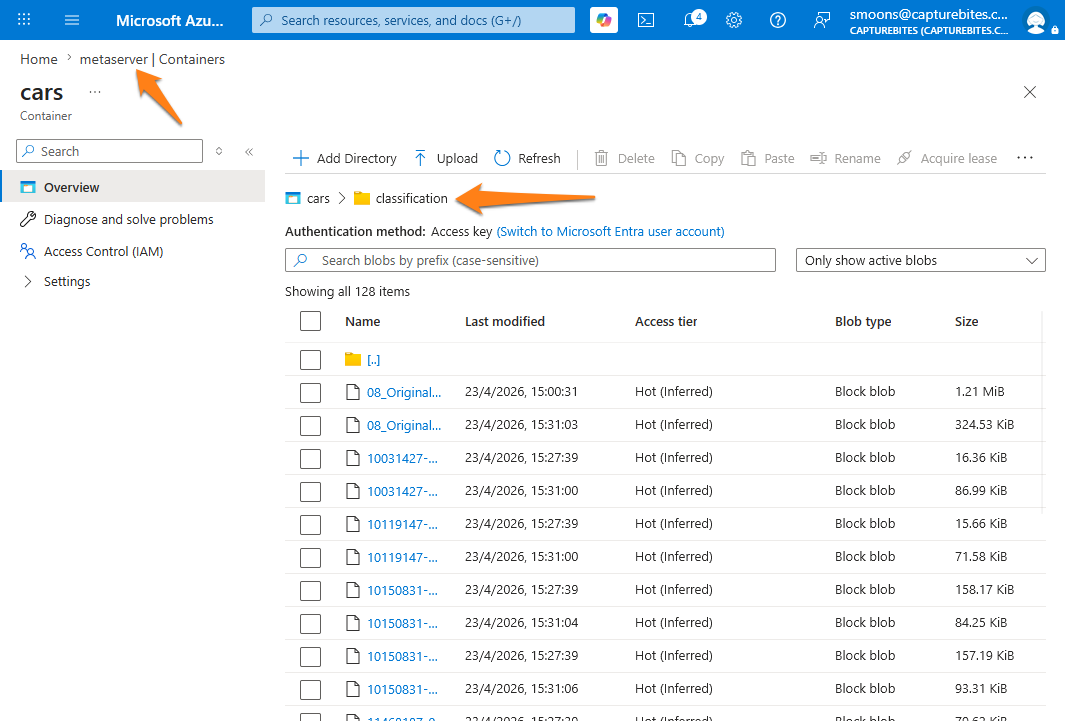Click the Delete toolbar button
This screenshot has height=721, width=1065.
tap(624, 158)
